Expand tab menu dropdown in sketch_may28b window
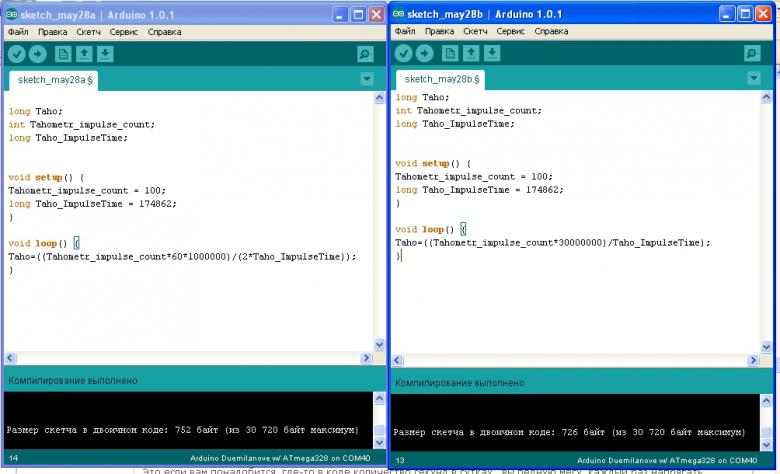 click(x=754, y=78)
